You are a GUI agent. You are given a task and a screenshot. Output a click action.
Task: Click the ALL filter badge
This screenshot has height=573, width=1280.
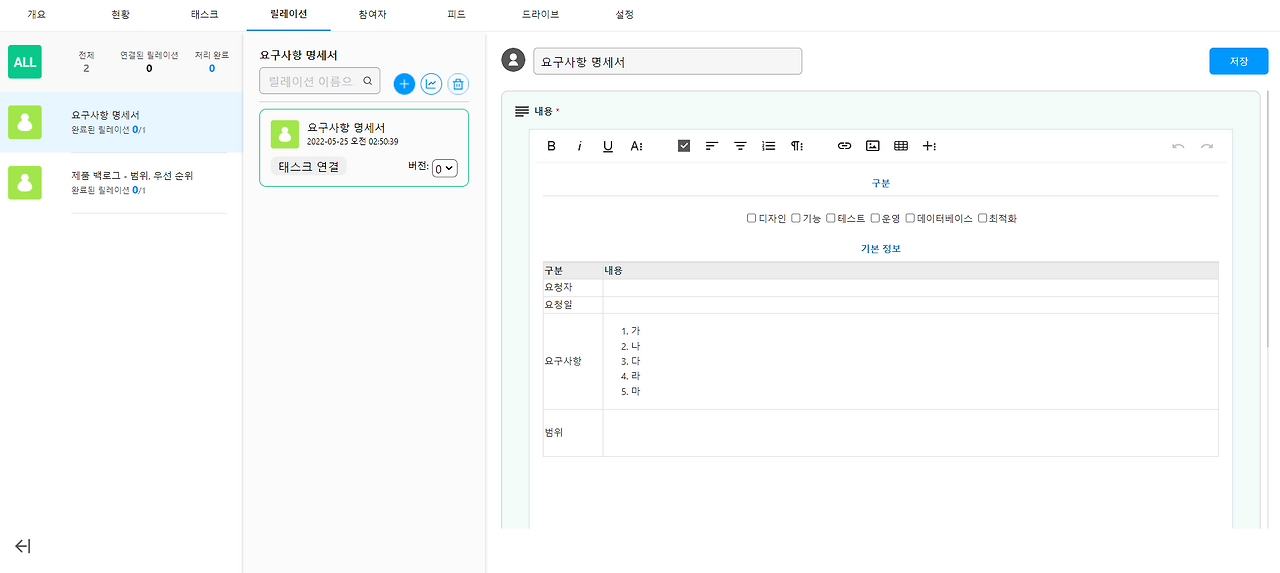(x=25, y=61)
